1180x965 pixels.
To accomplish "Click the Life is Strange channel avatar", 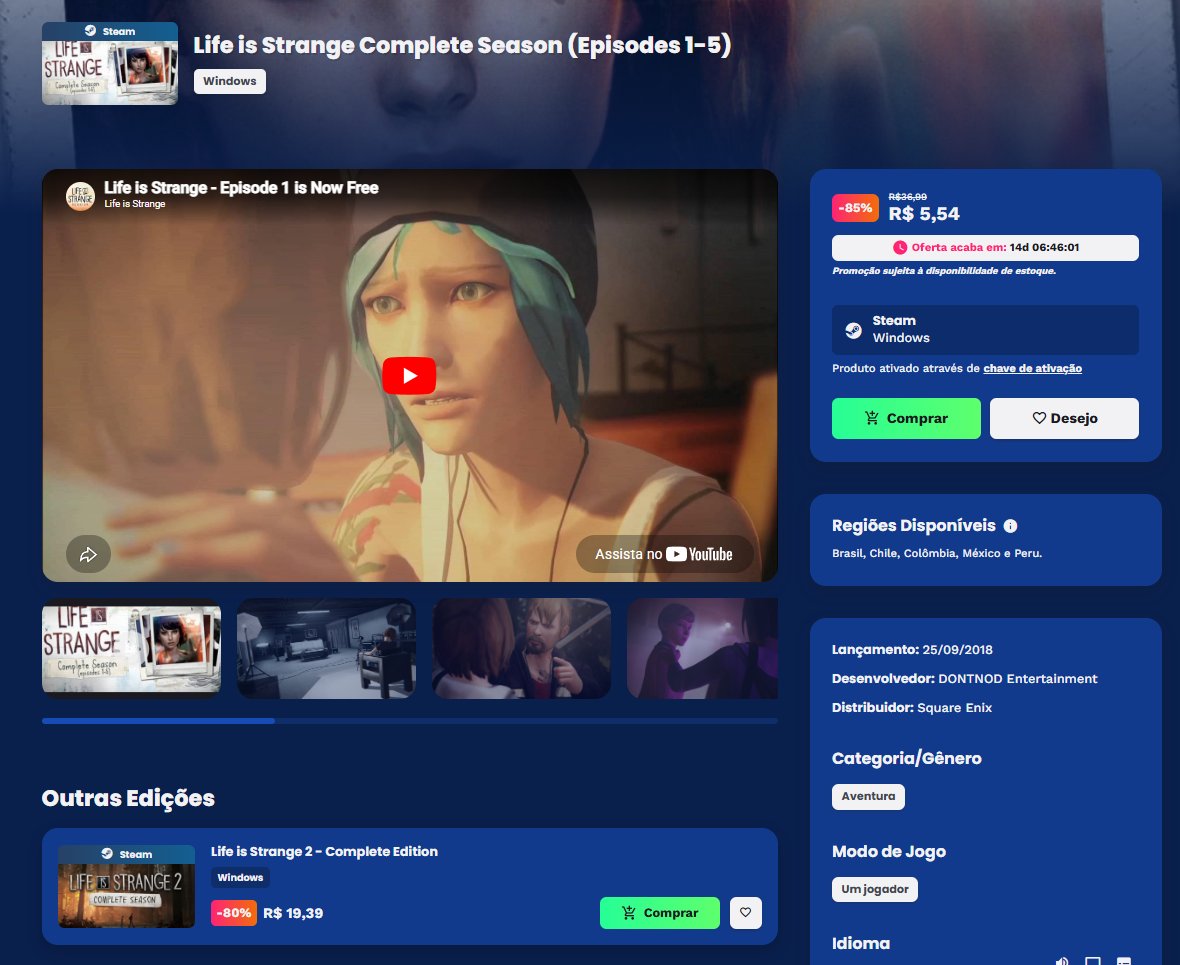I will [x=81, y=196].
